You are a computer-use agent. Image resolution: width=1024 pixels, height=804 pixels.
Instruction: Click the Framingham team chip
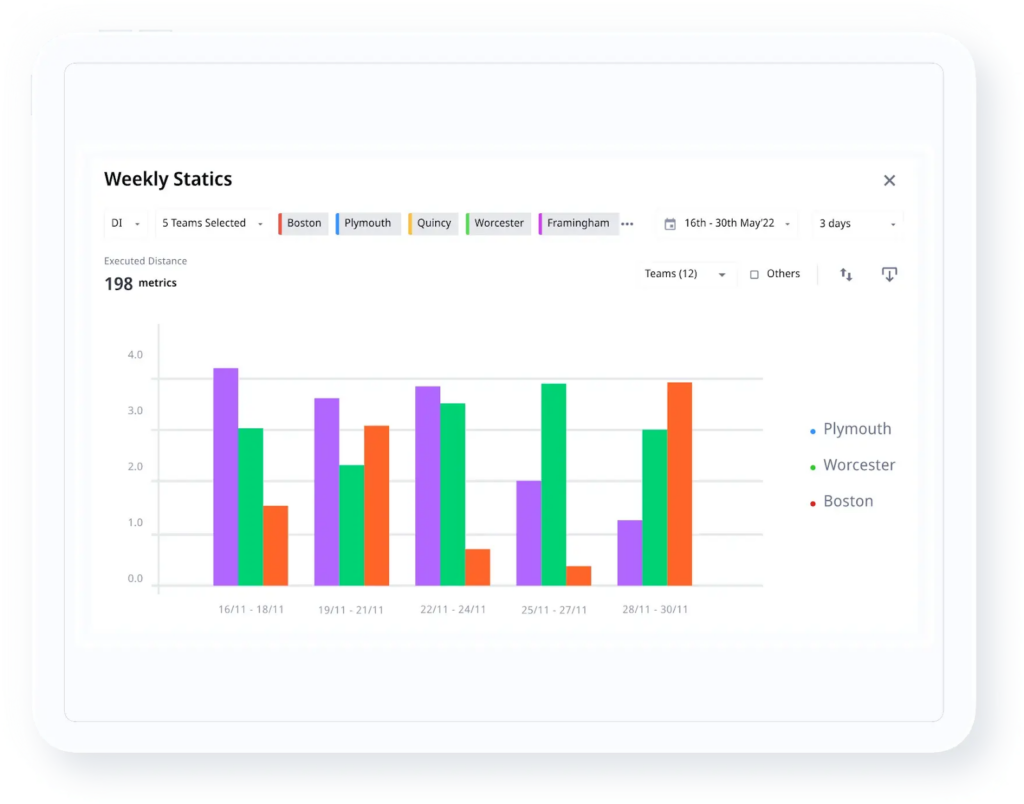(x=578, y=223)
